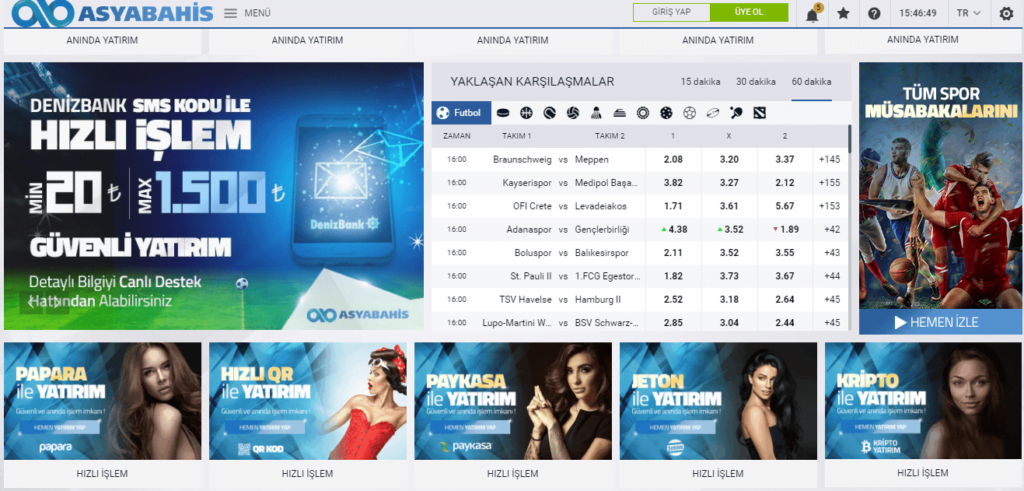Open the TR language dropdown
Screen dimensions: 1024x491
[x=968, y=13]
